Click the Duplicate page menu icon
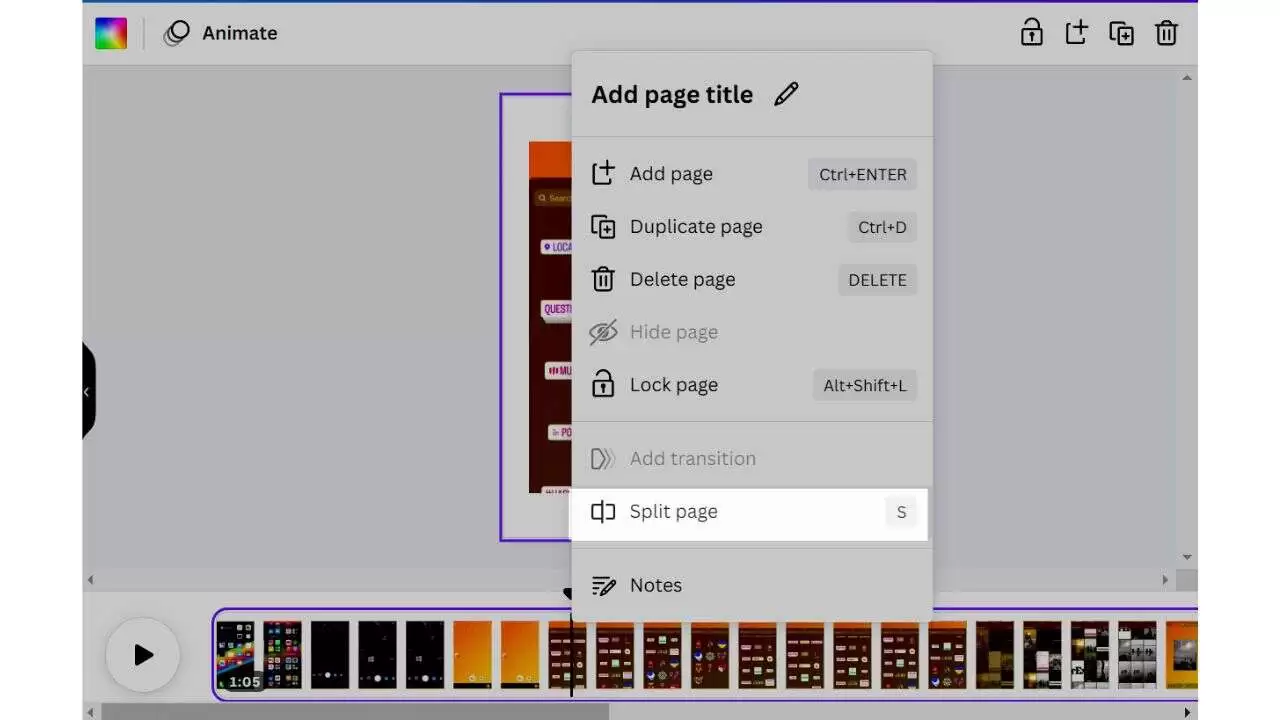This screenshot has width=1280, height=720. pos(603,227)
